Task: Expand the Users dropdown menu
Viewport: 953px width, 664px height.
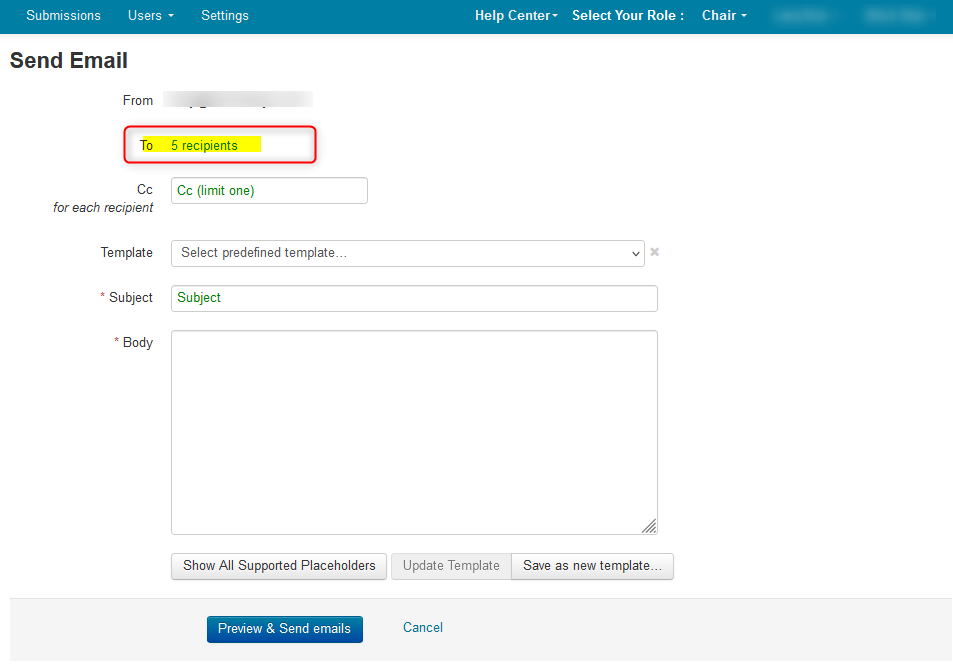Action: 150,15
